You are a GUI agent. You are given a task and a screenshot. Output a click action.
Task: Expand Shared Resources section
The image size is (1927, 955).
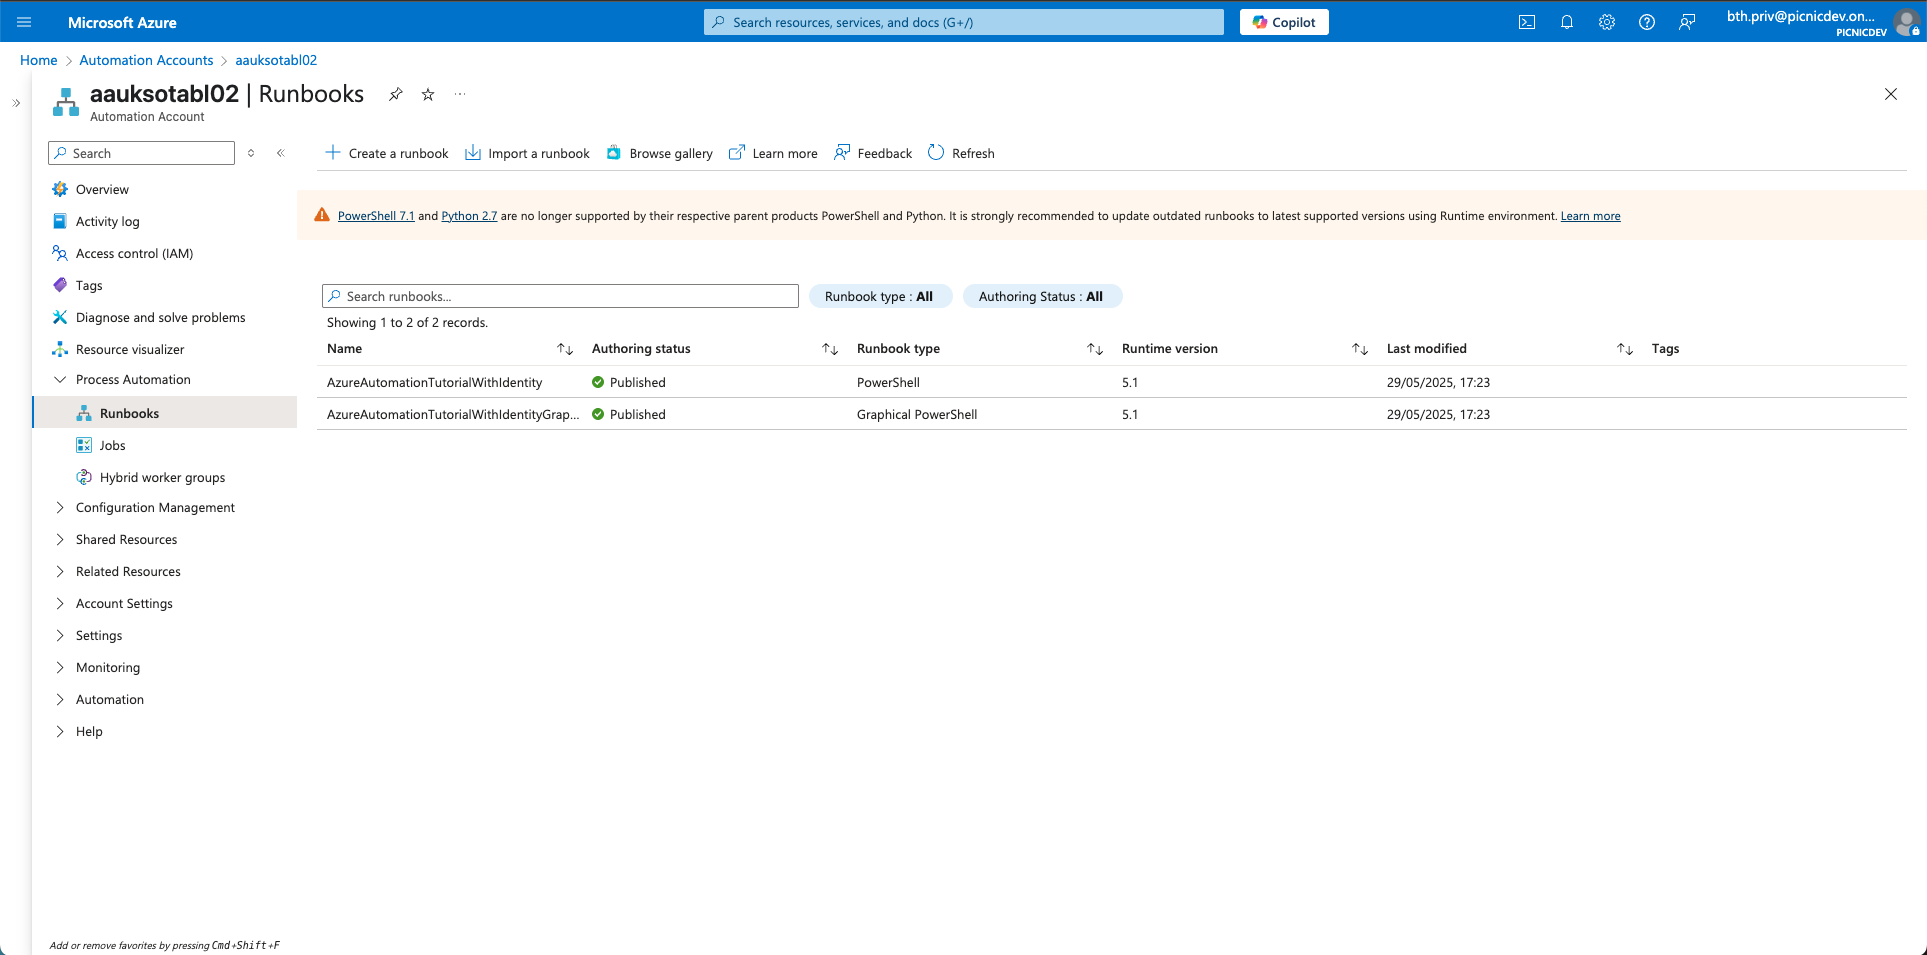(x=60, y=539)
